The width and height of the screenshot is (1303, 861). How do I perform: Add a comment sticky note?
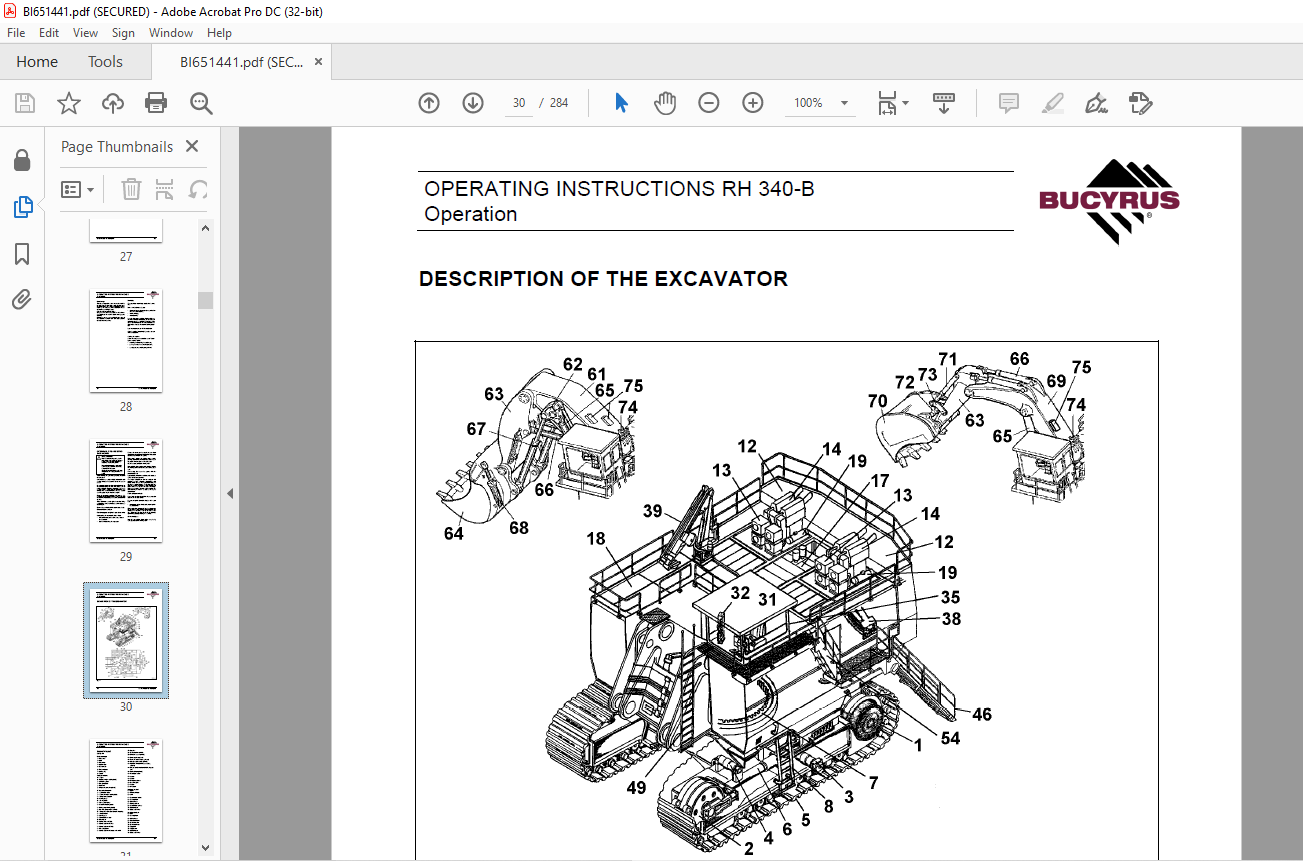(x=1009, y=103)
